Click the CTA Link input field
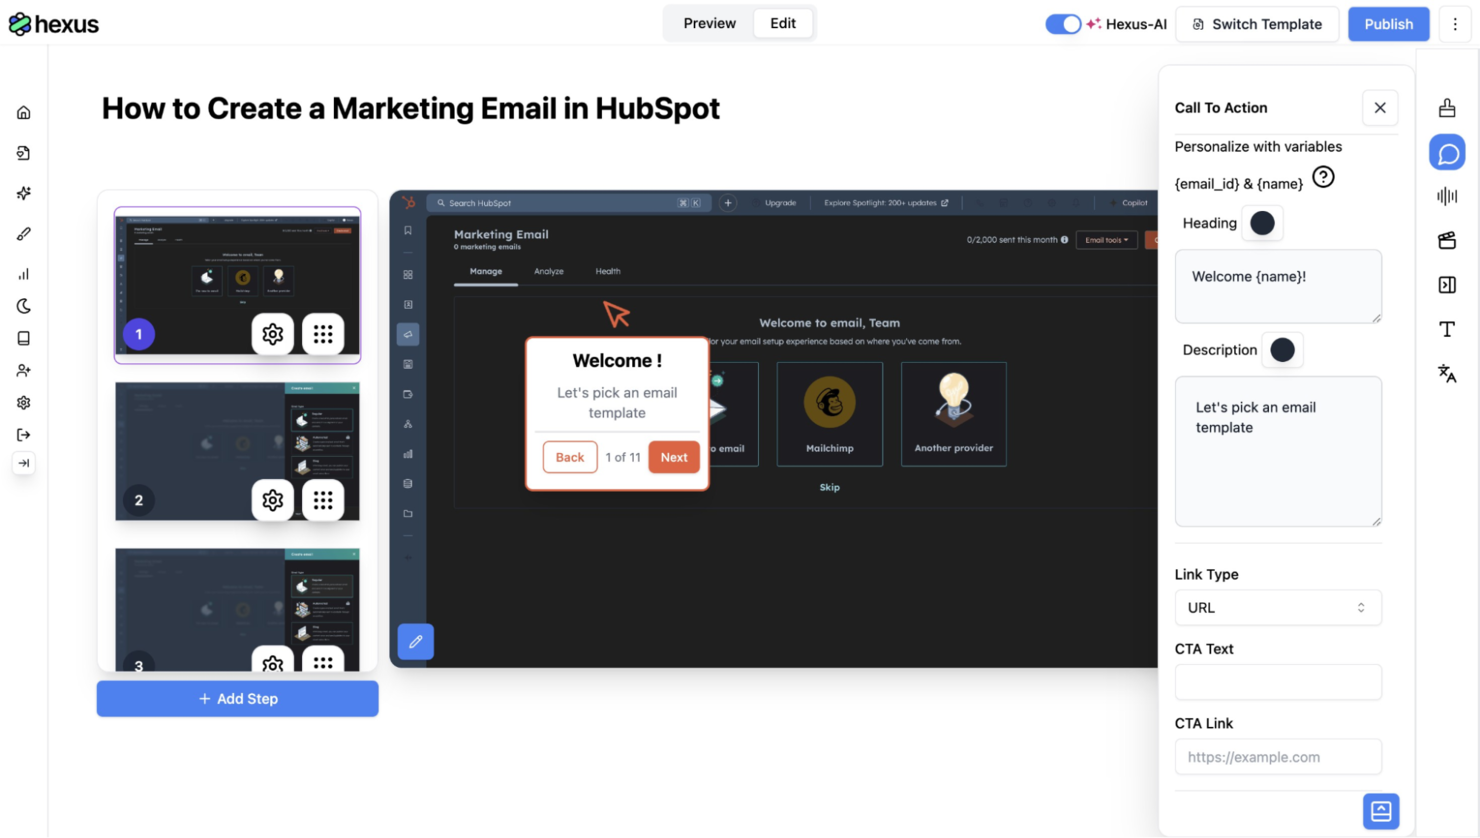The height and width of the screenshot is (838, 1480). point(1278,757)
